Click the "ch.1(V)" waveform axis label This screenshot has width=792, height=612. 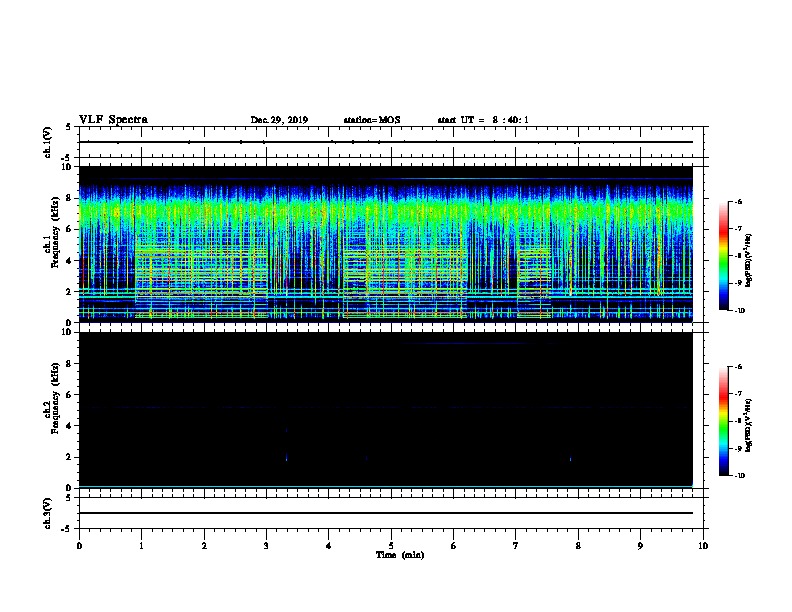click(x=48, y=142)
